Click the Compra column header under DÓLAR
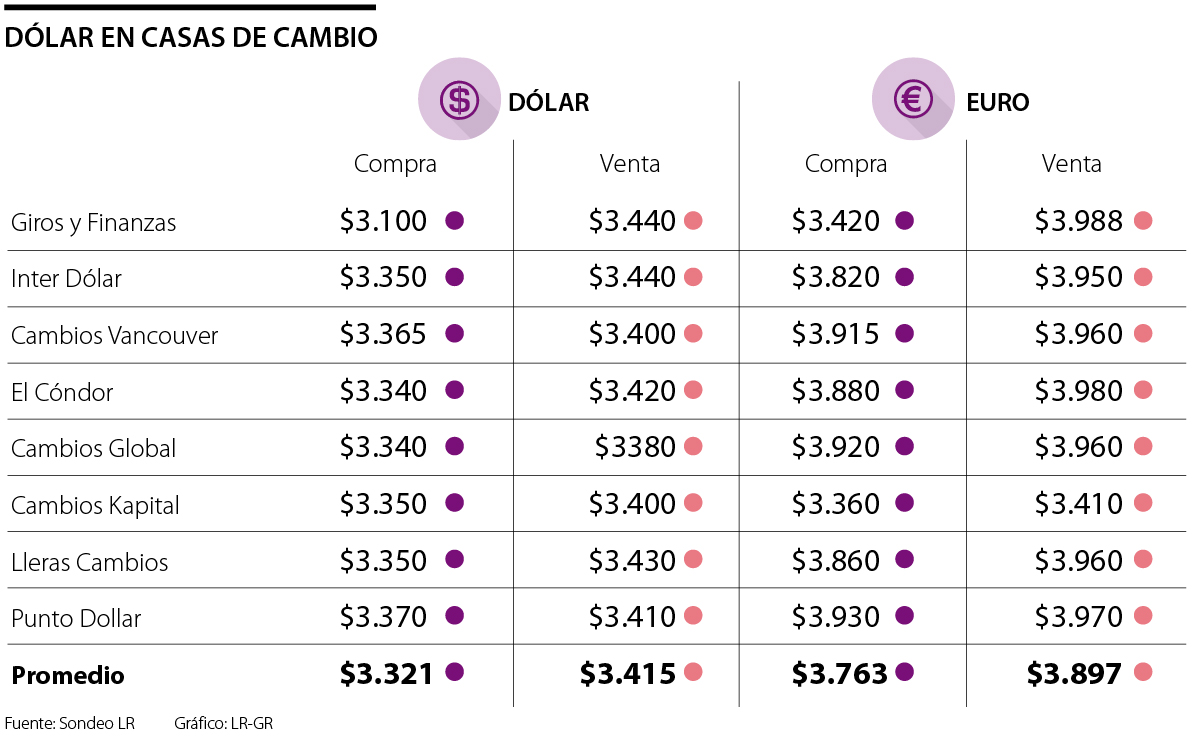This screenshot has height=736, width=1200. click(x=395, y=164)
